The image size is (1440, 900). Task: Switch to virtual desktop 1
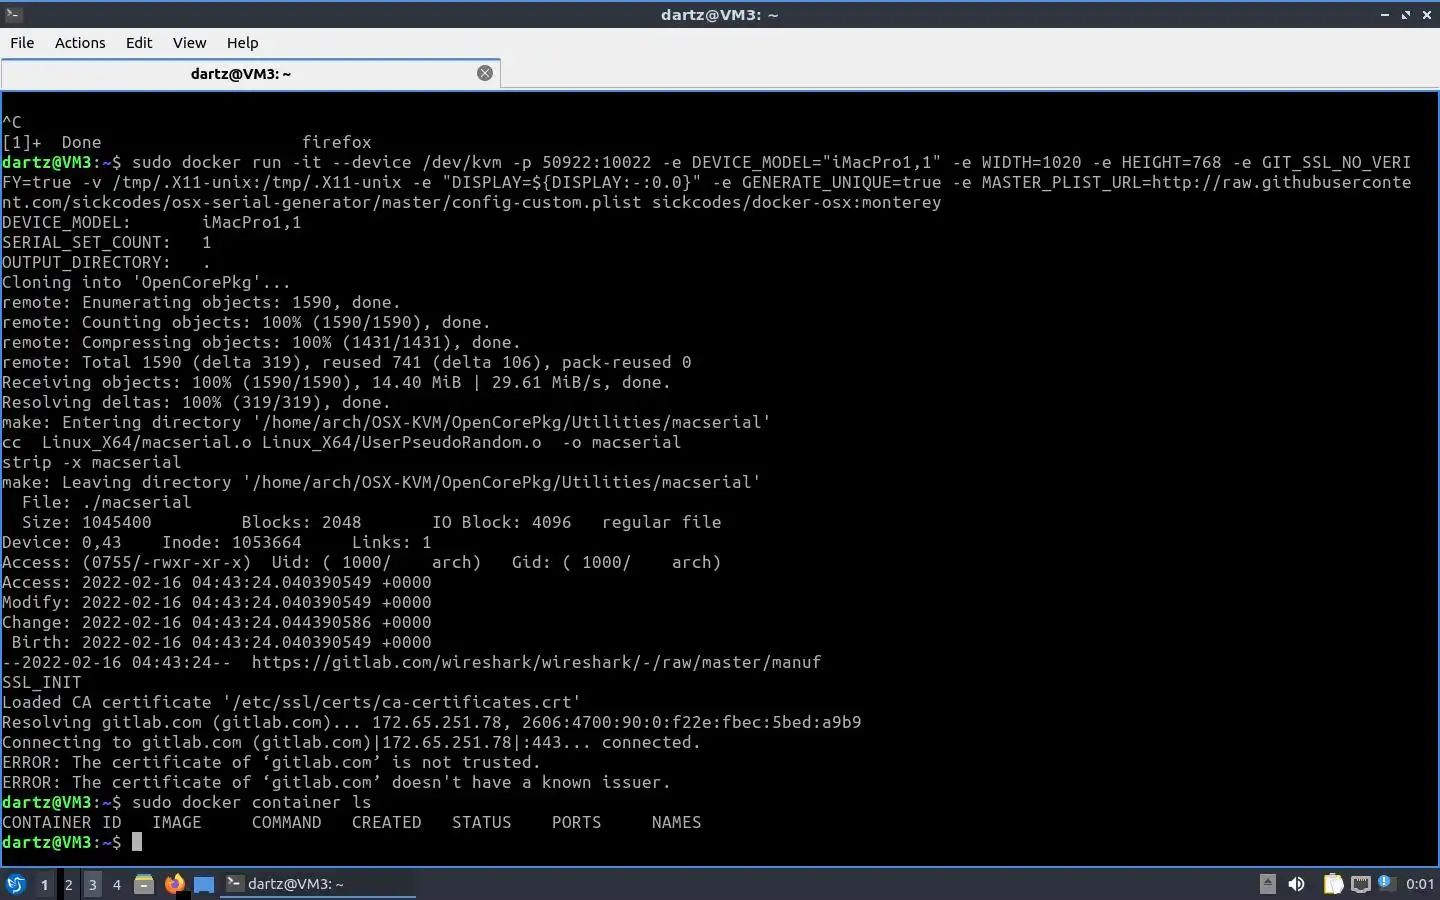click(44, 884)
